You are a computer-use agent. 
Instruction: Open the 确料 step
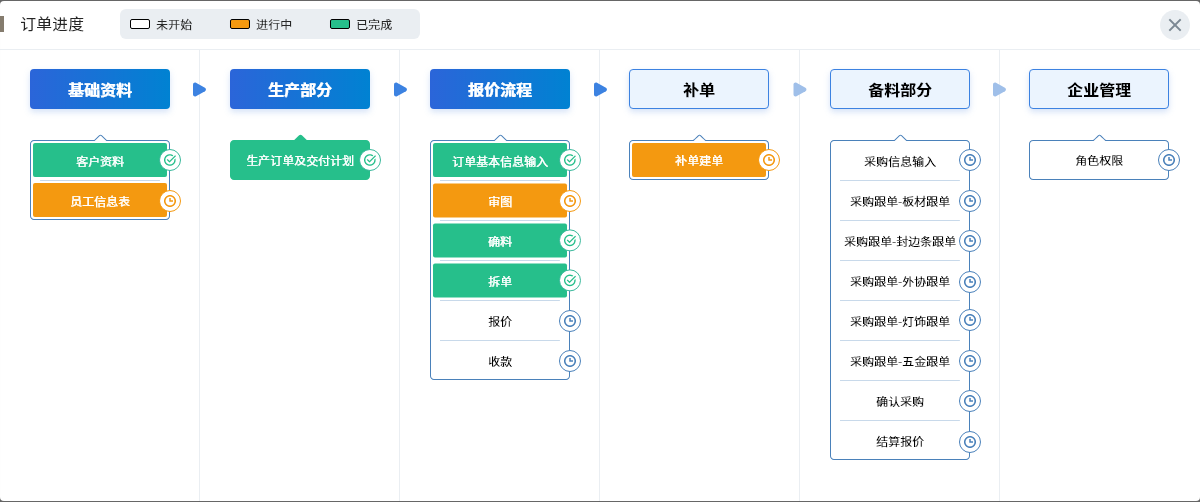(x=500, y=241)
